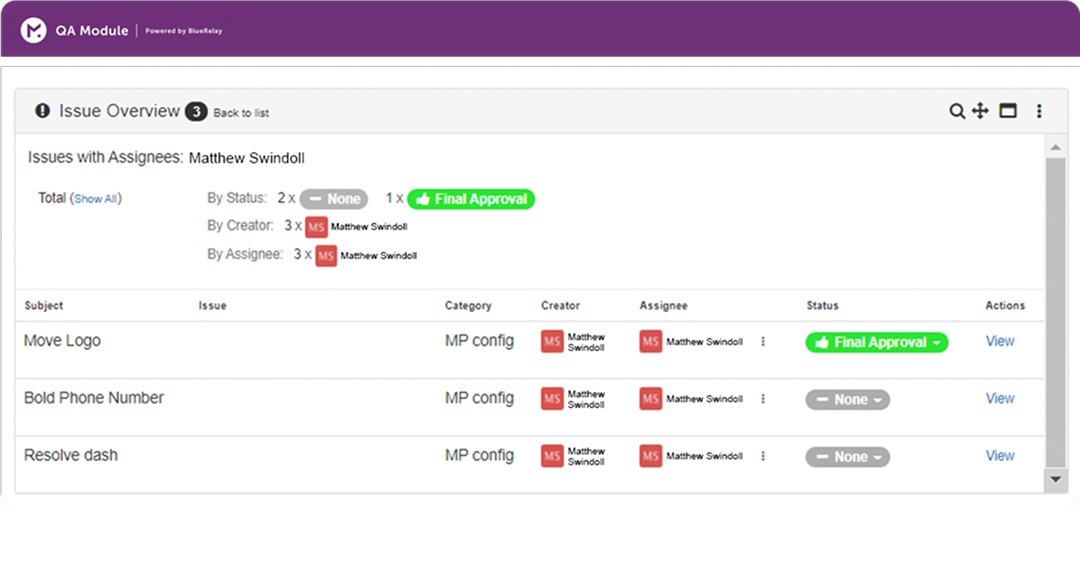Click MS avatar in By Creator summary

coord(316,227)
